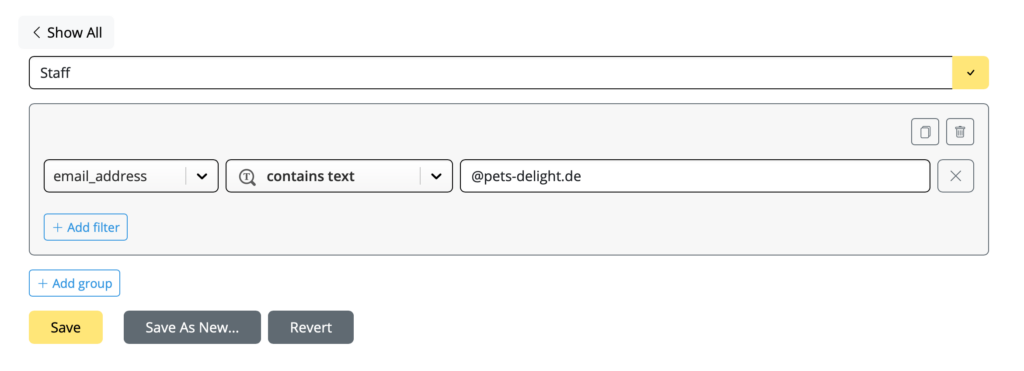Click the Staff segment name field
1024x371 pixels.
491,73
